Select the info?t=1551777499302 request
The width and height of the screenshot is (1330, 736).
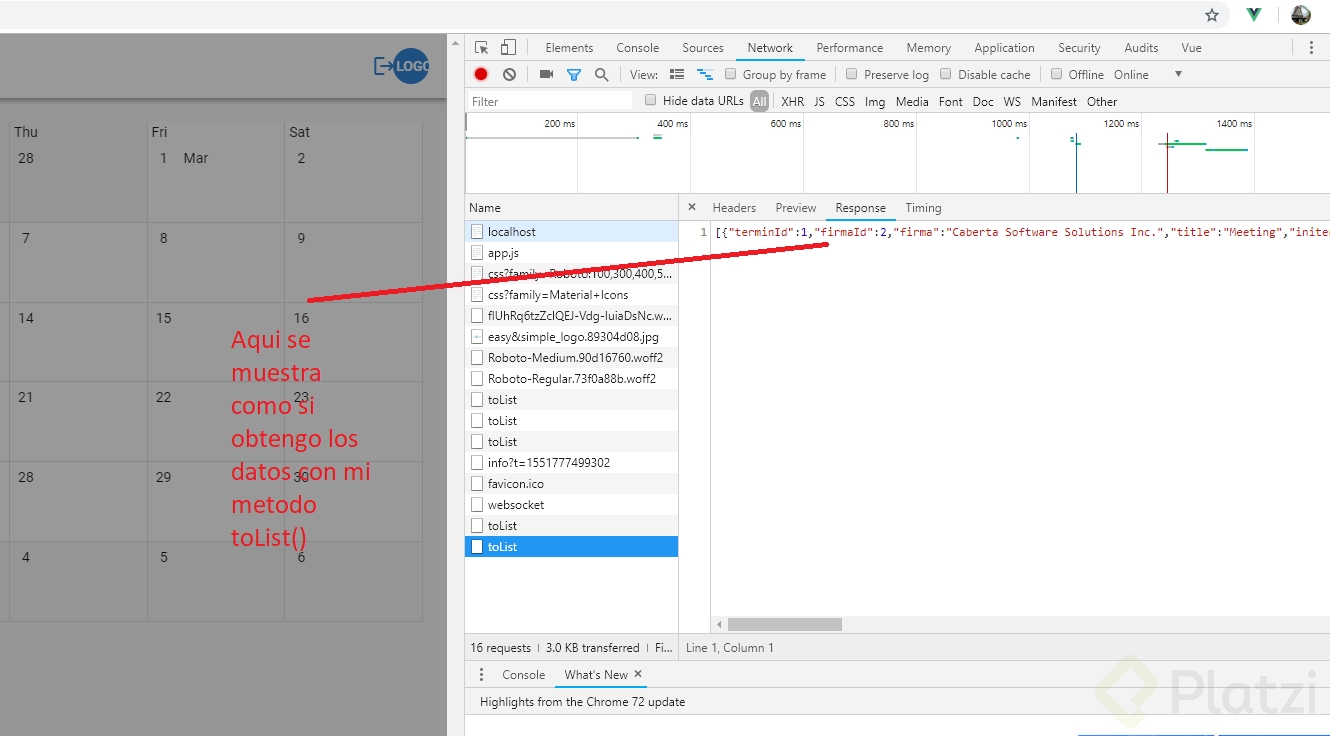pyautogui.click(x=572, y=462)
